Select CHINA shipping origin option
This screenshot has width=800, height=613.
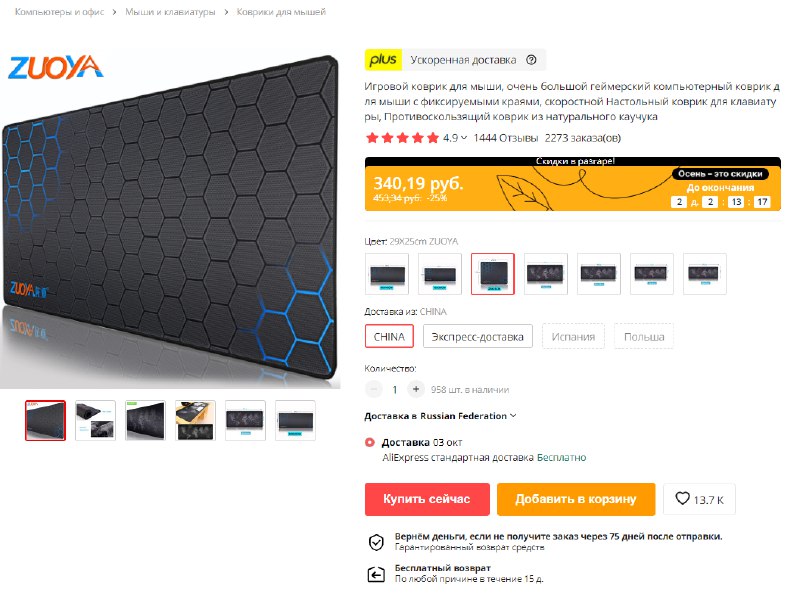tap(389, 337)
